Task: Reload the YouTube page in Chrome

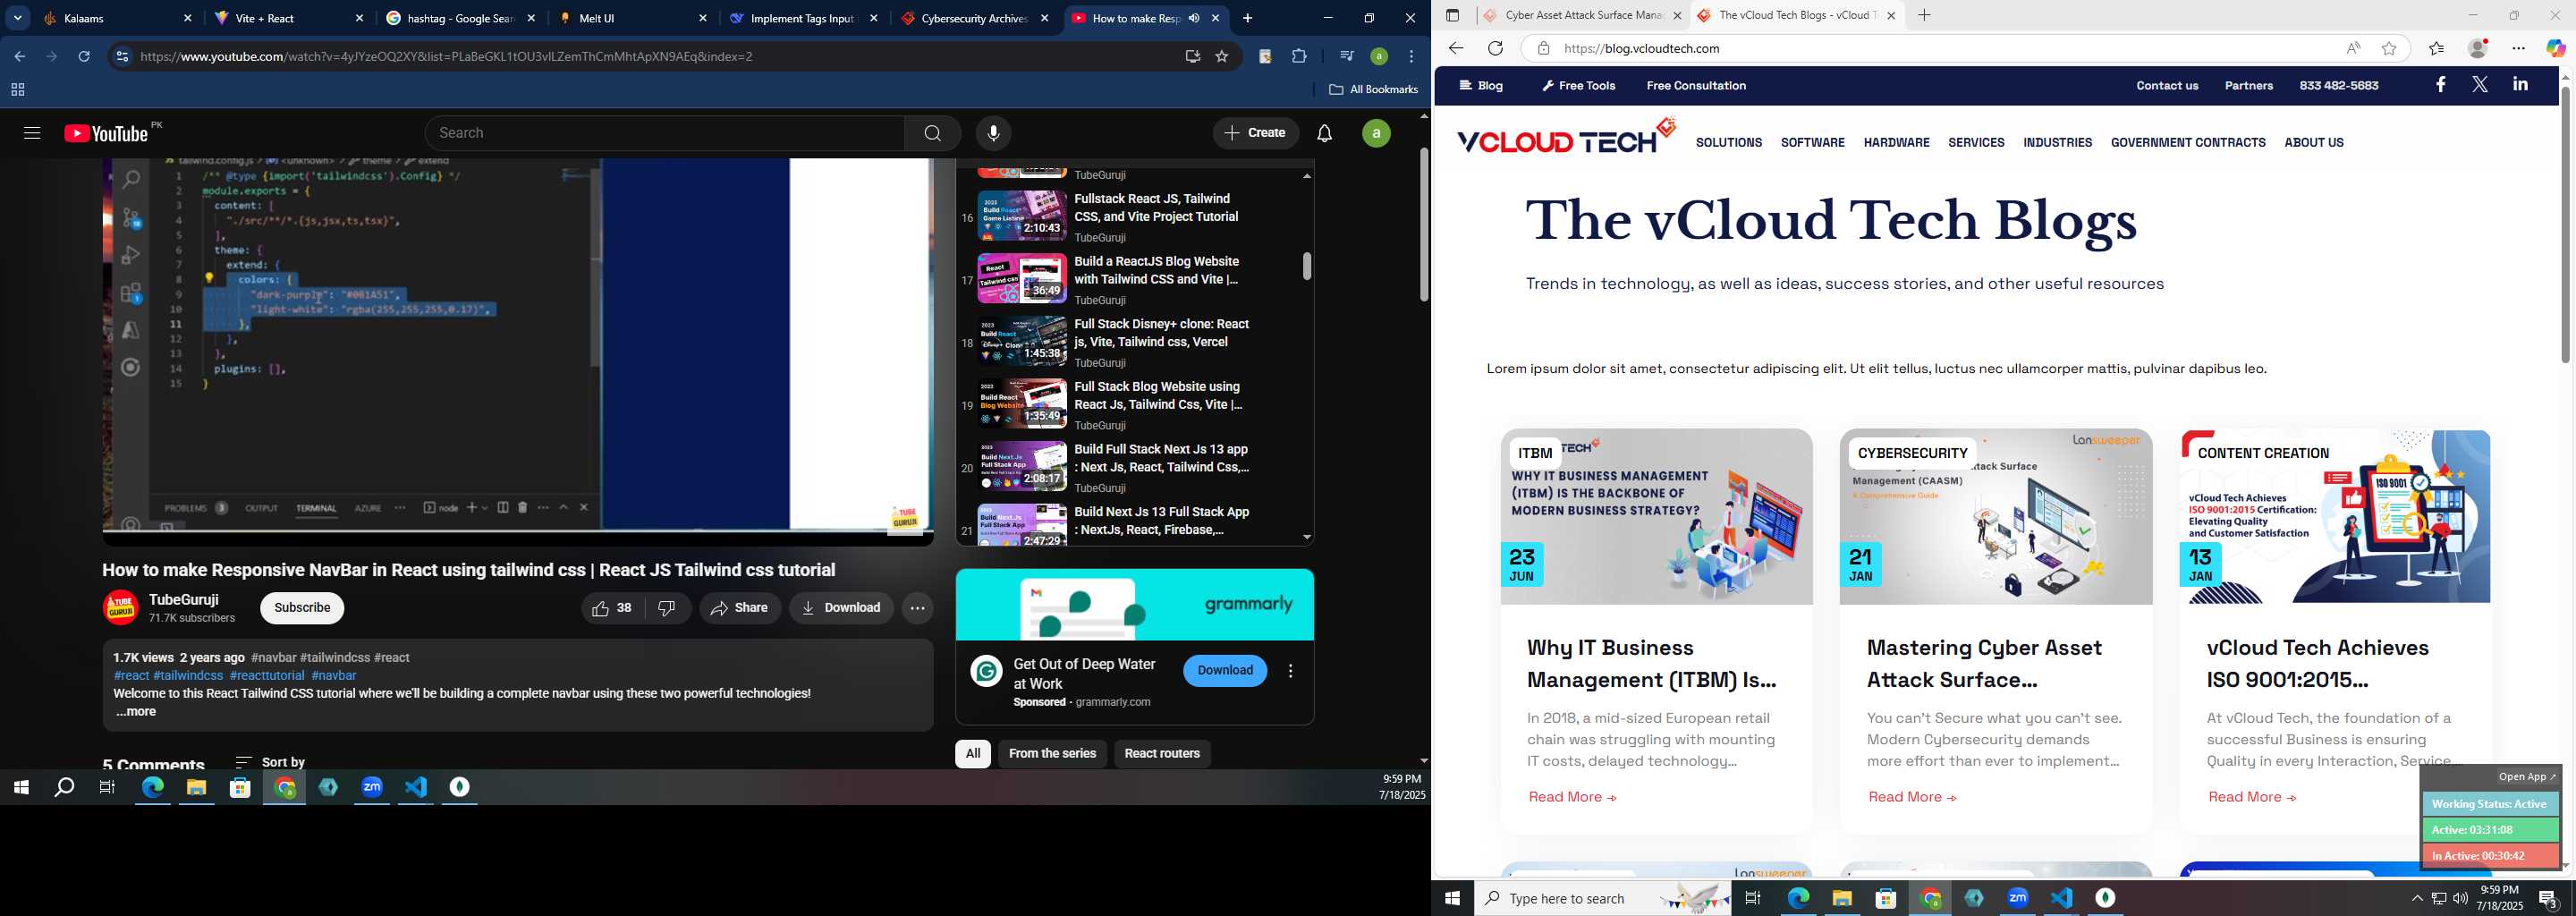Action: pos(84,57)
